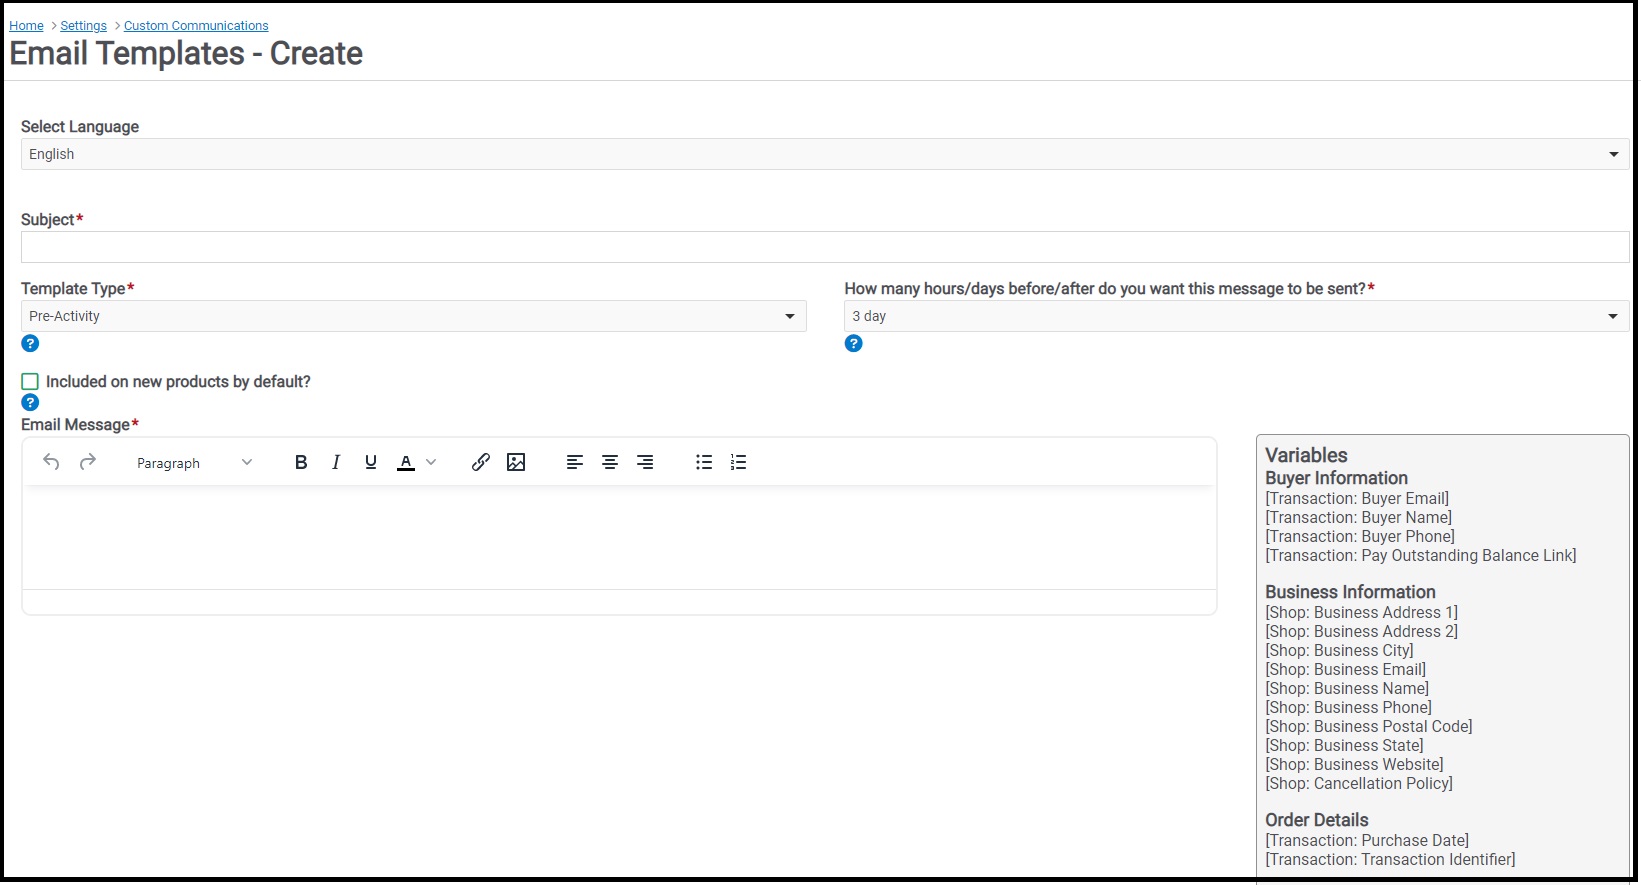Select the [Transaction: Purchase Date] variable

tap(1367, 840)
